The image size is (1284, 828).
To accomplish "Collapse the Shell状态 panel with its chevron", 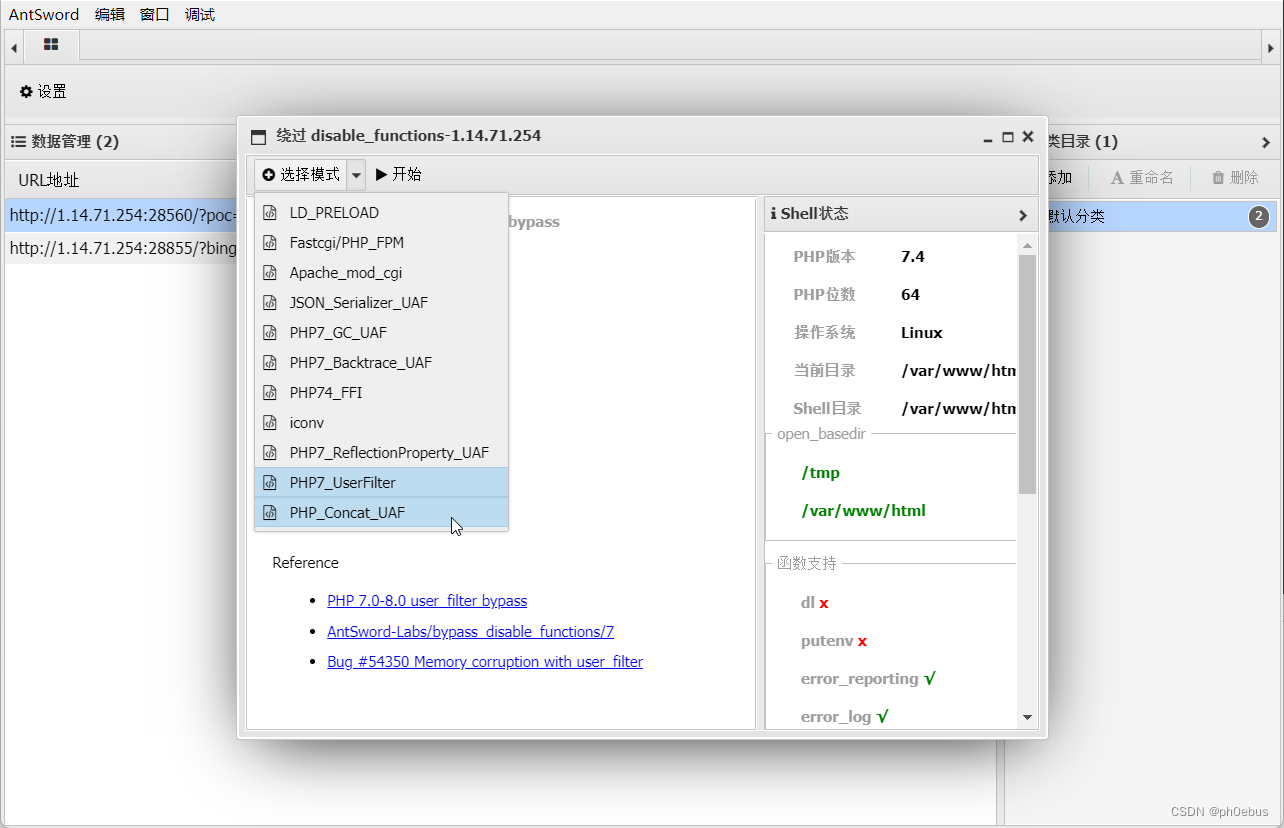I will pos(1023,215).
